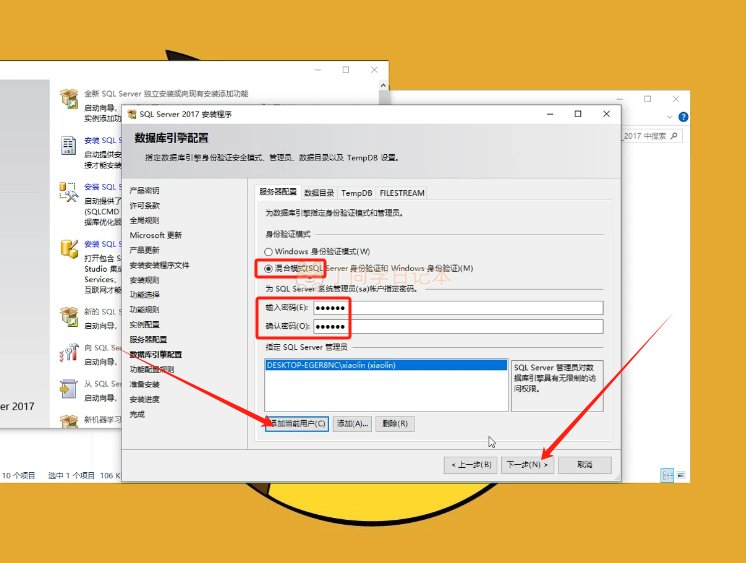Click 全新 SQL Server 独立安装 heading in Installation Center

pos(166,94)
